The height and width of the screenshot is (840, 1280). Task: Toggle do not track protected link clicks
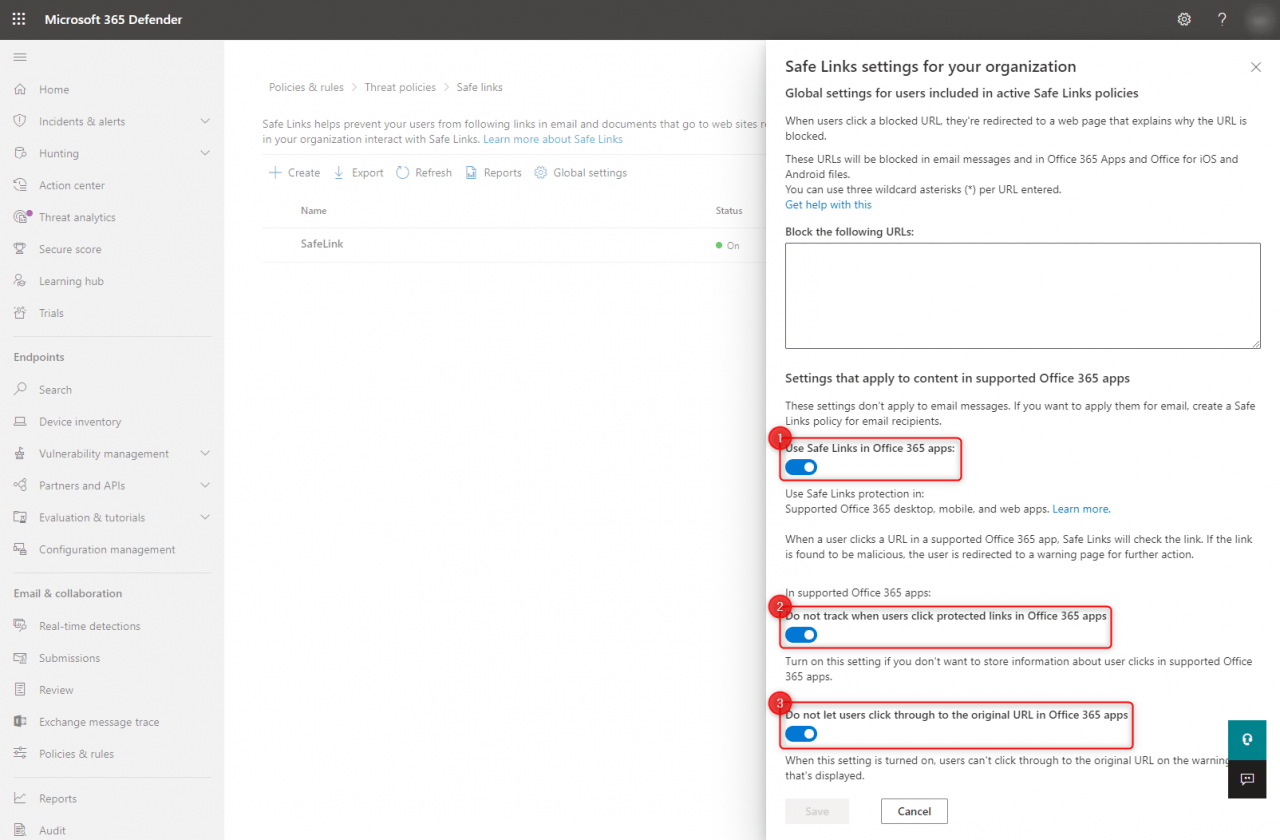point(800,634)
